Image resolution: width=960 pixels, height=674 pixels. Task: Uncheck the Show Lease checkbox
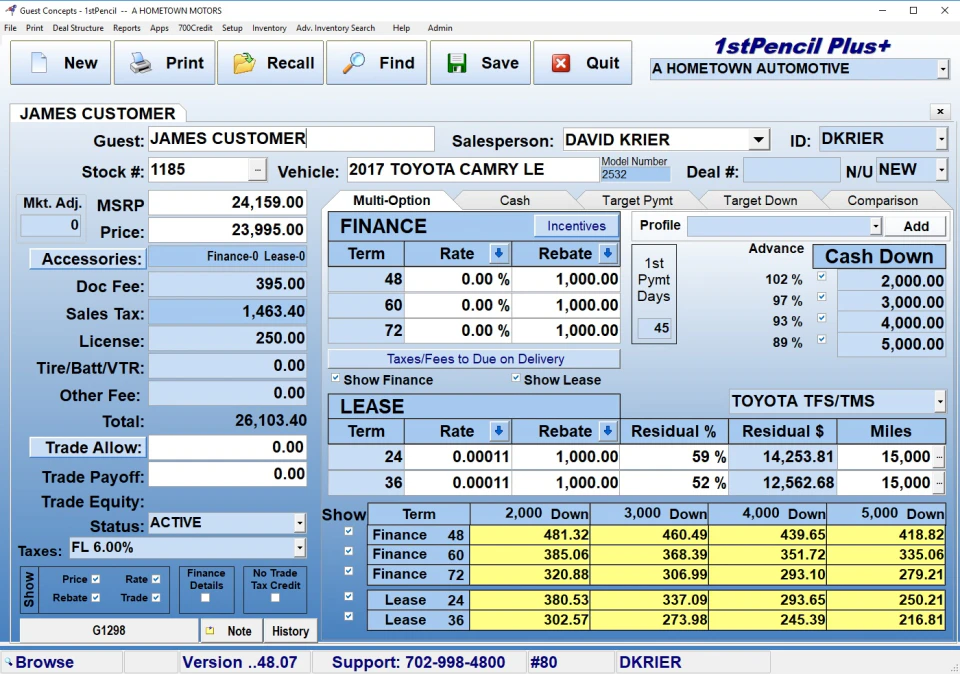(516, 379)
